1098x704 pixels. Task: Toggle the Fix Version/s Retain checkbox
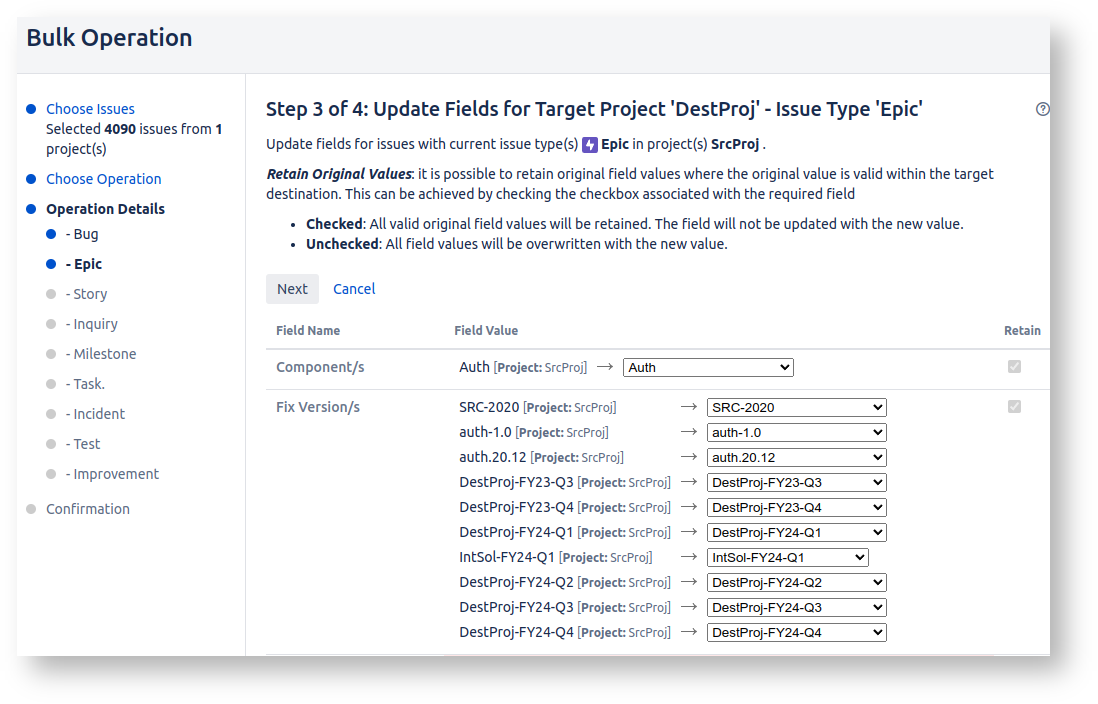tap(1014, 407)
